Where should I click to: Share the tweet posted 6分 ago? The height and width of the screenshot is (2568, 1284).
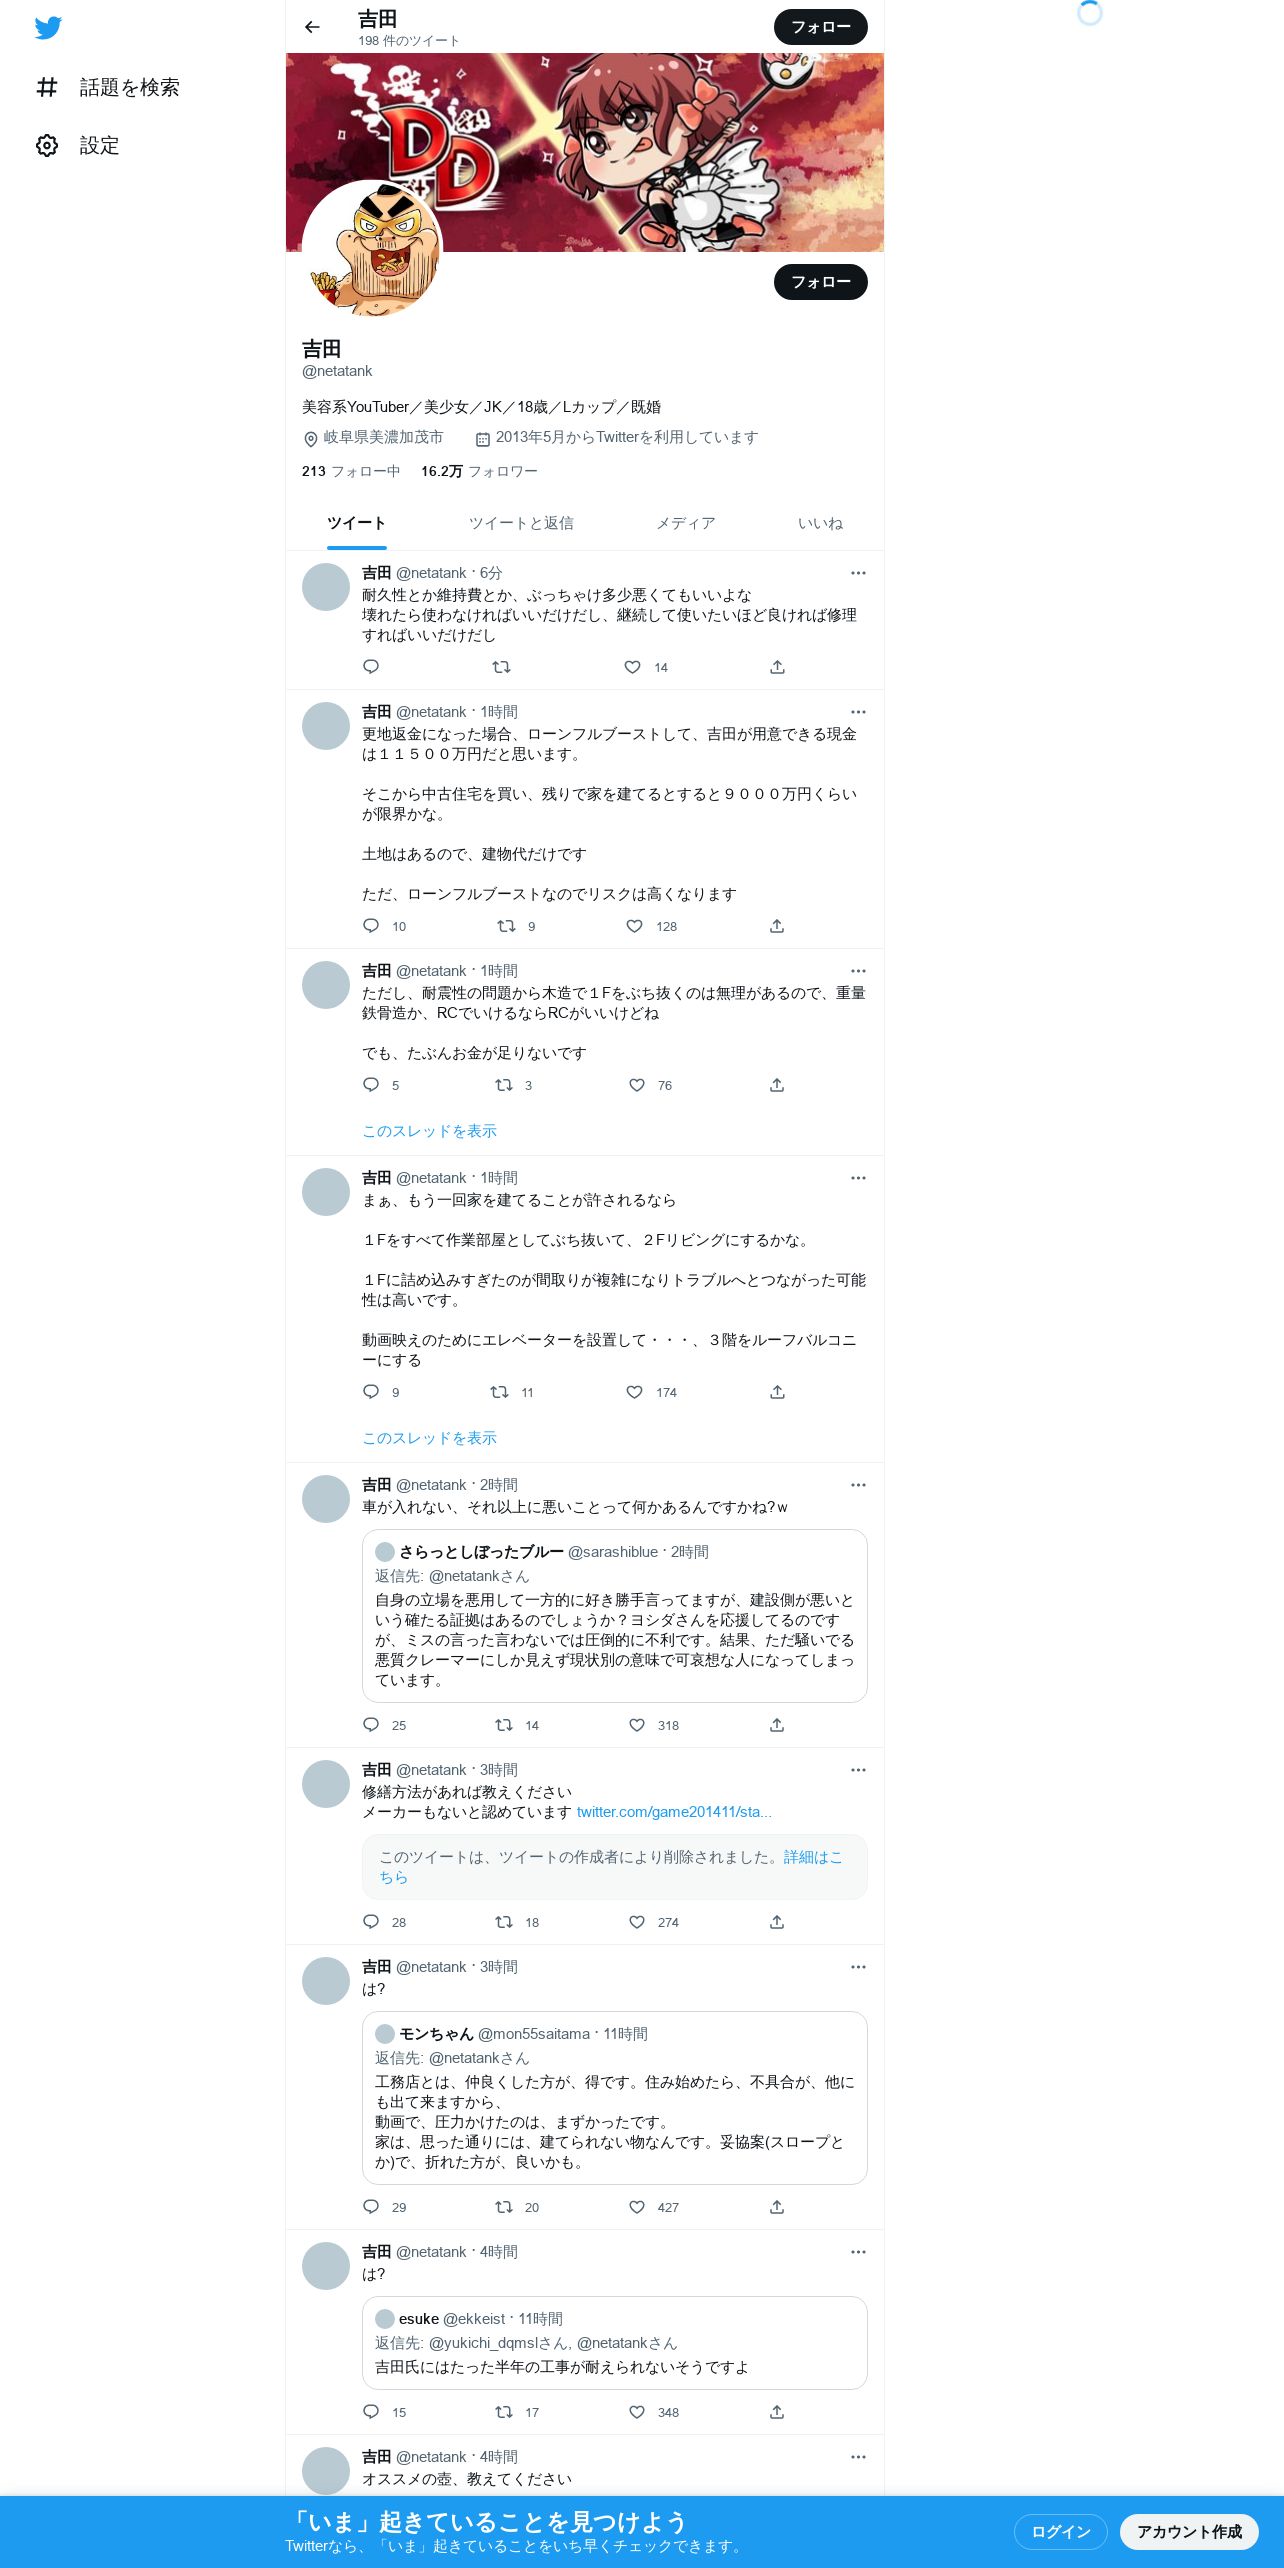coord(777,667)
